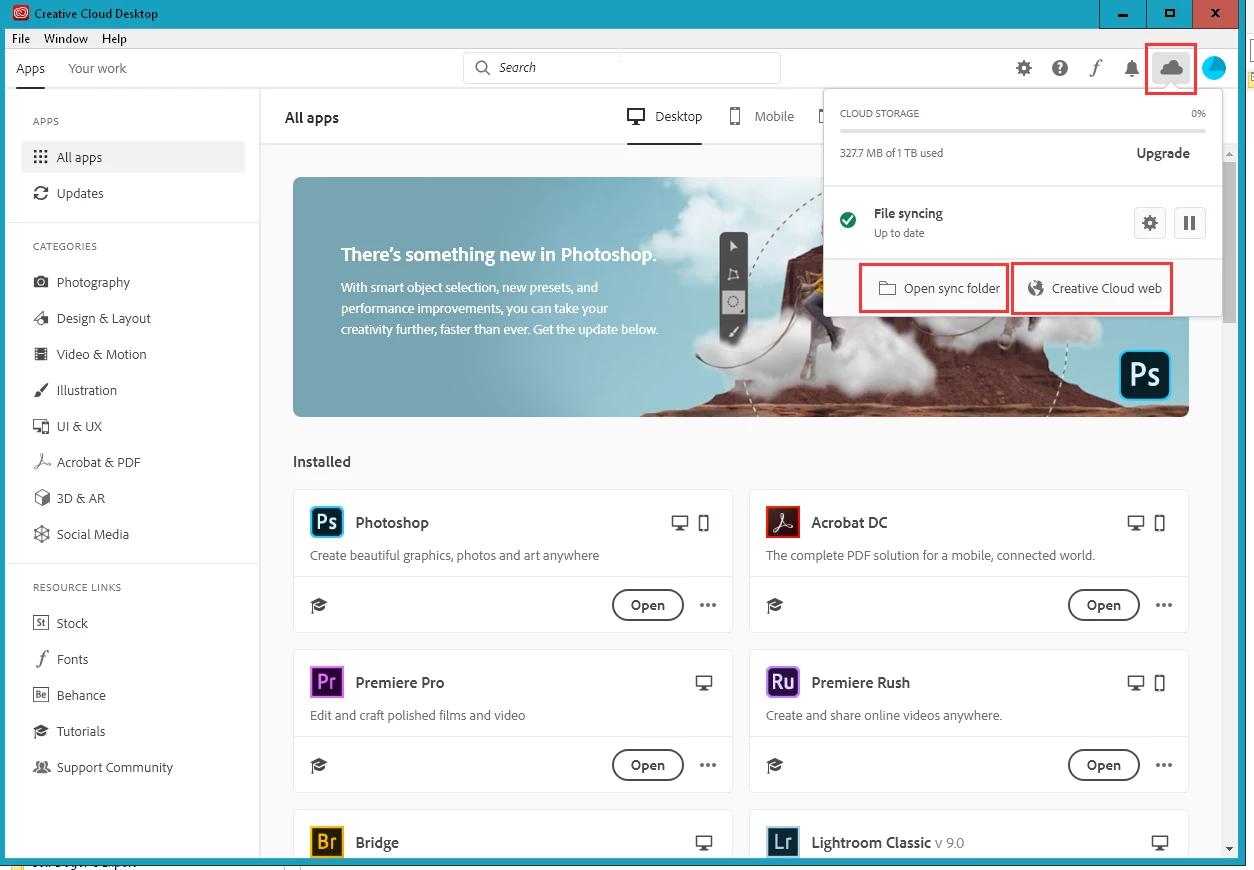The height and width of the screenshot is (870, 1254).
Task: Select the Mobile apps tab
Action: 761,117
